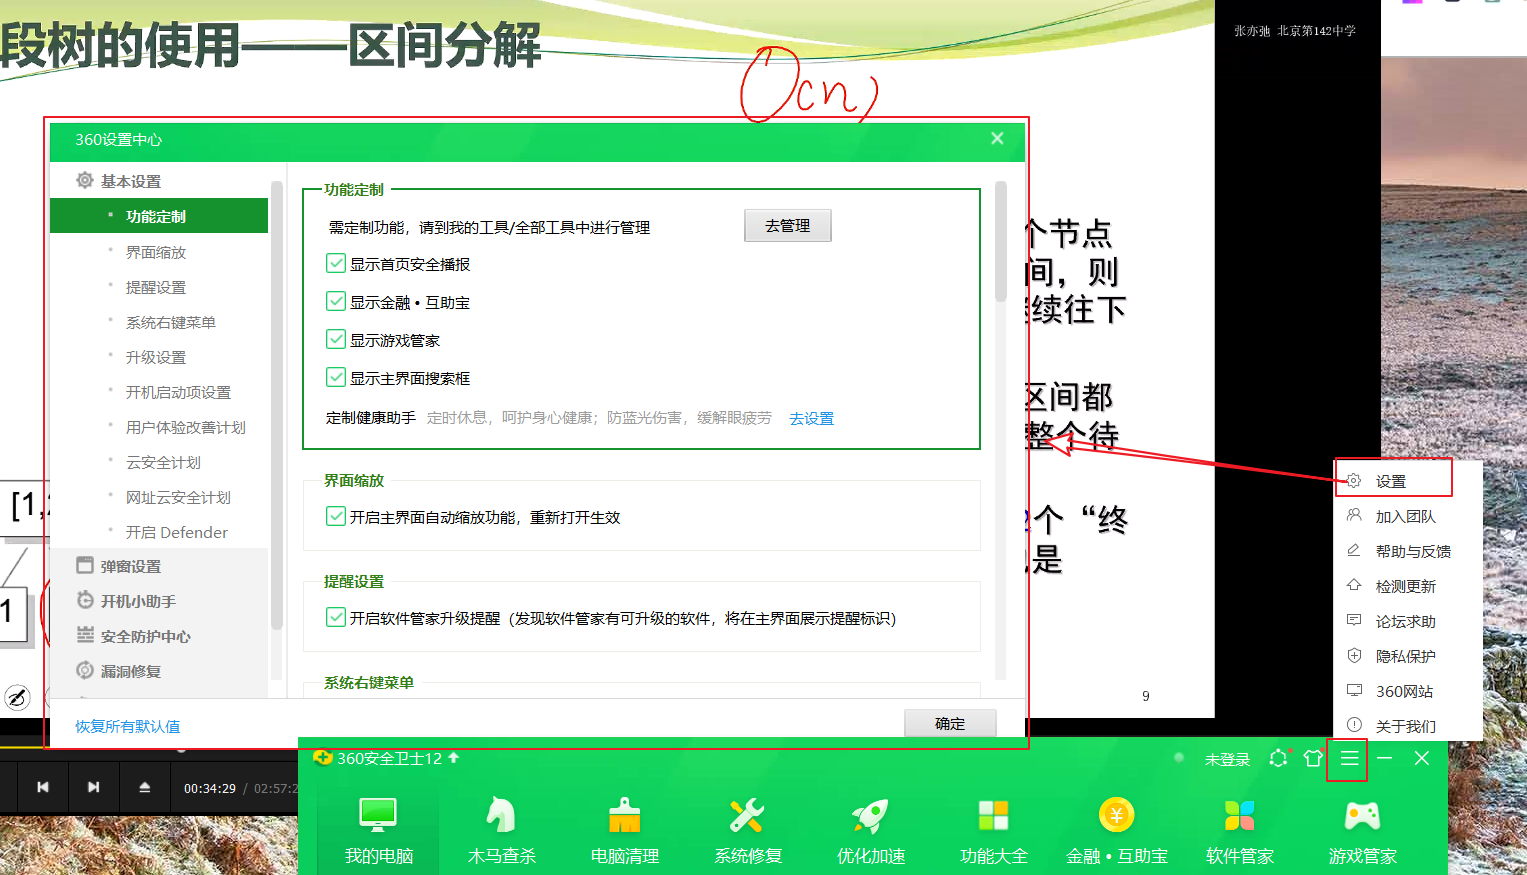Click the settings content vertical scrollbar

pyautogui.click(x=1001, y=240)
